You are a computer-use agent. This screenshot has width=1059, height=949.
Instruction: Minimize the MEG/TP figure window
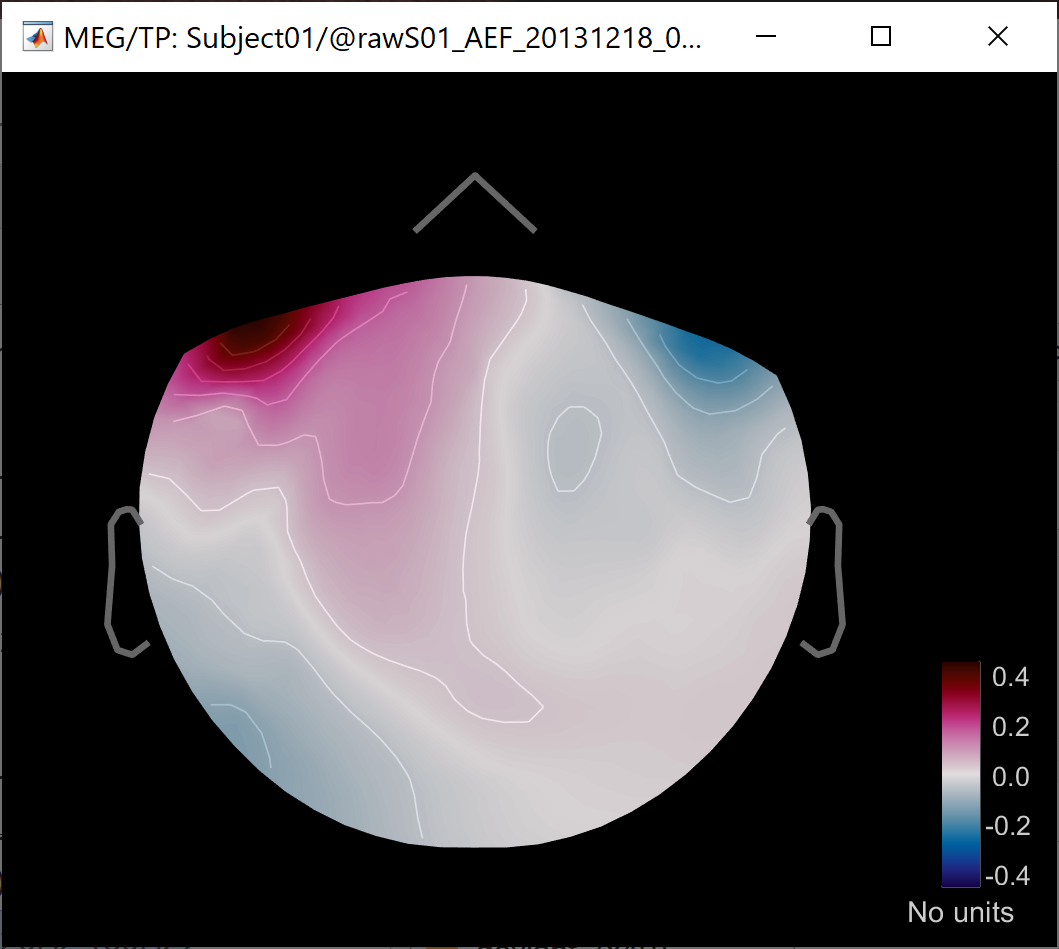click(766, 37)
